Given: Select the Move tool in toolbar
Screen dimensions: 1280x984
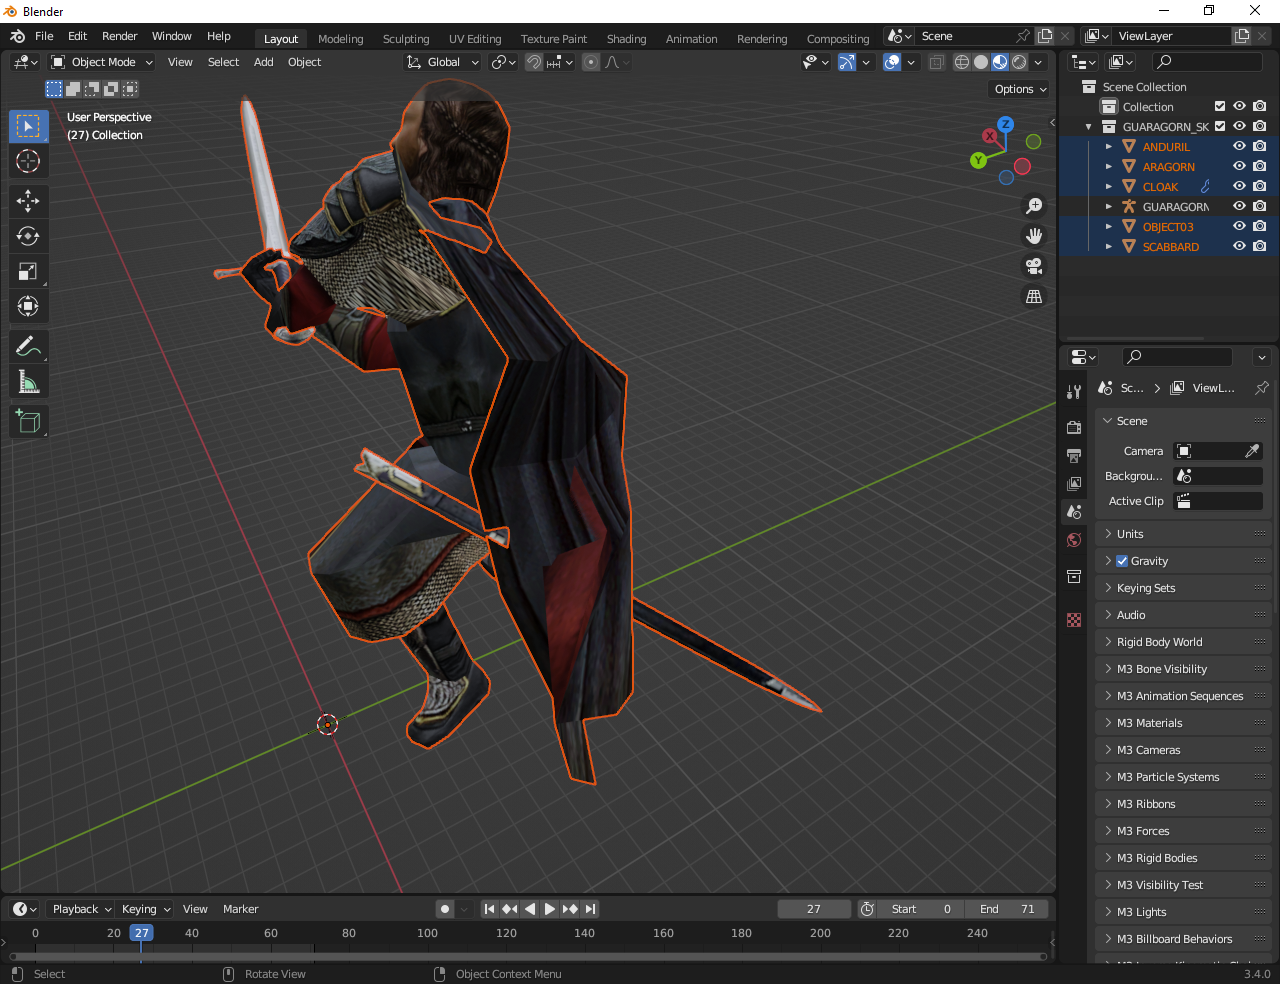Looking at the screenshot, I should [x=28, y=200].
